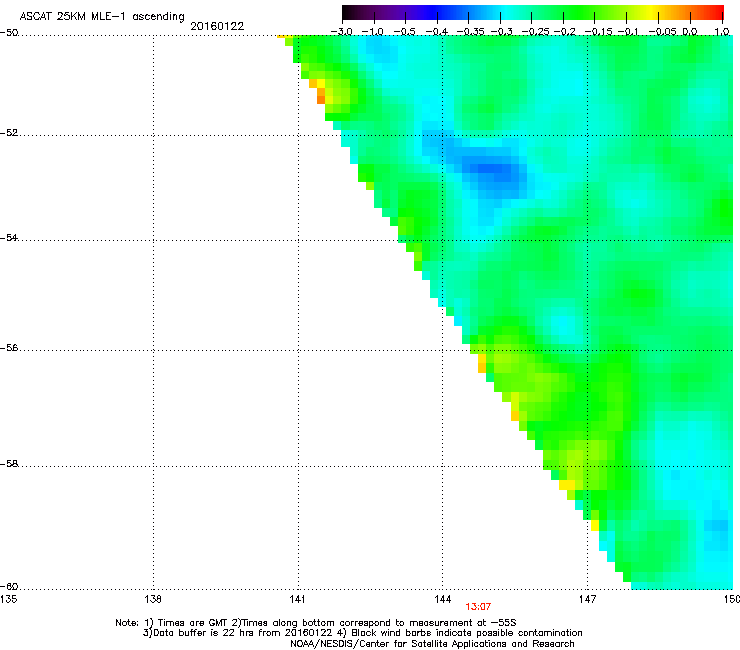
Task: Click the title 'ASCAT 25KM MLE-1 ascending'
Action: coord(102,16)
